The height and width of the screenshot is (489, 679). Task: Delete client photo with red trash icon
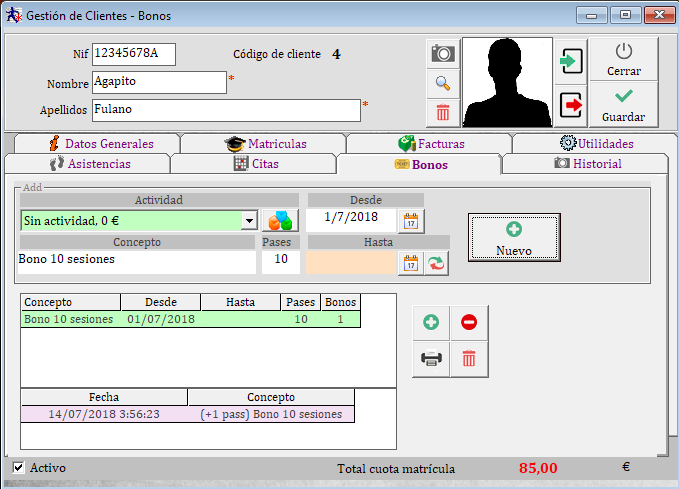(x=443, y=113)
